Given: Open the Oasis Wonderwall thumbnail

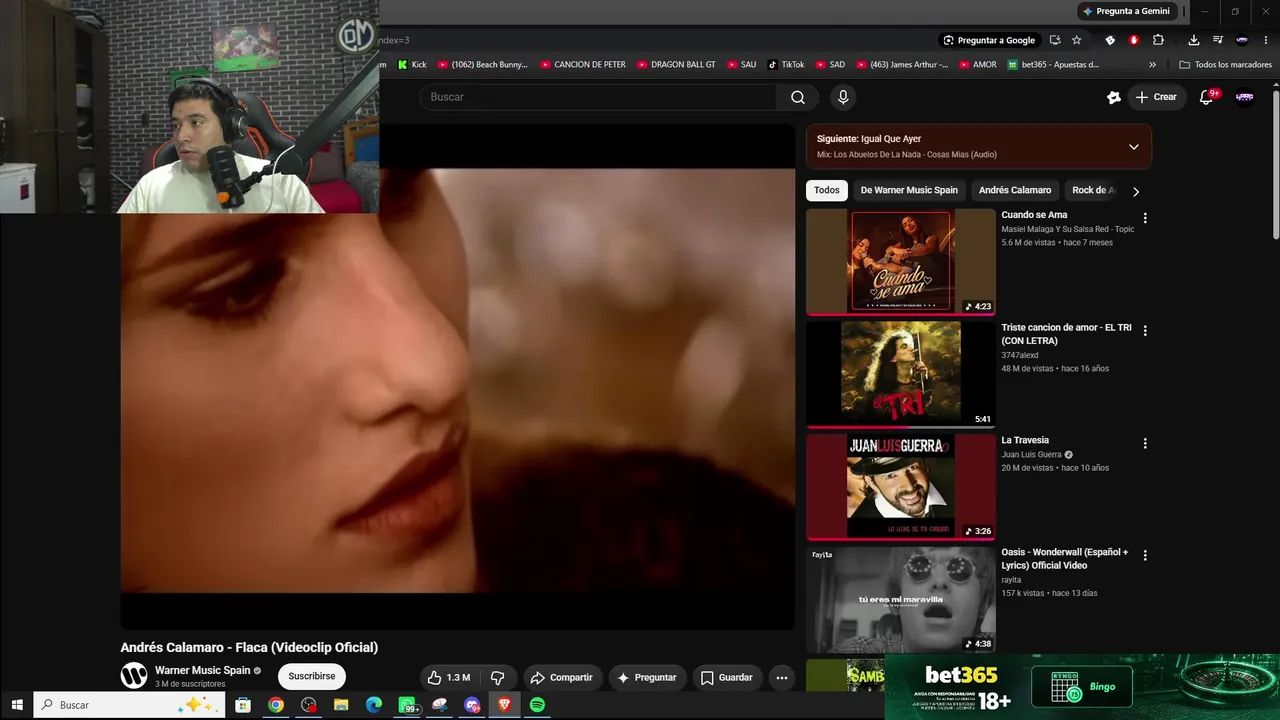Looking at the screenshot, I should click(901, 599).
